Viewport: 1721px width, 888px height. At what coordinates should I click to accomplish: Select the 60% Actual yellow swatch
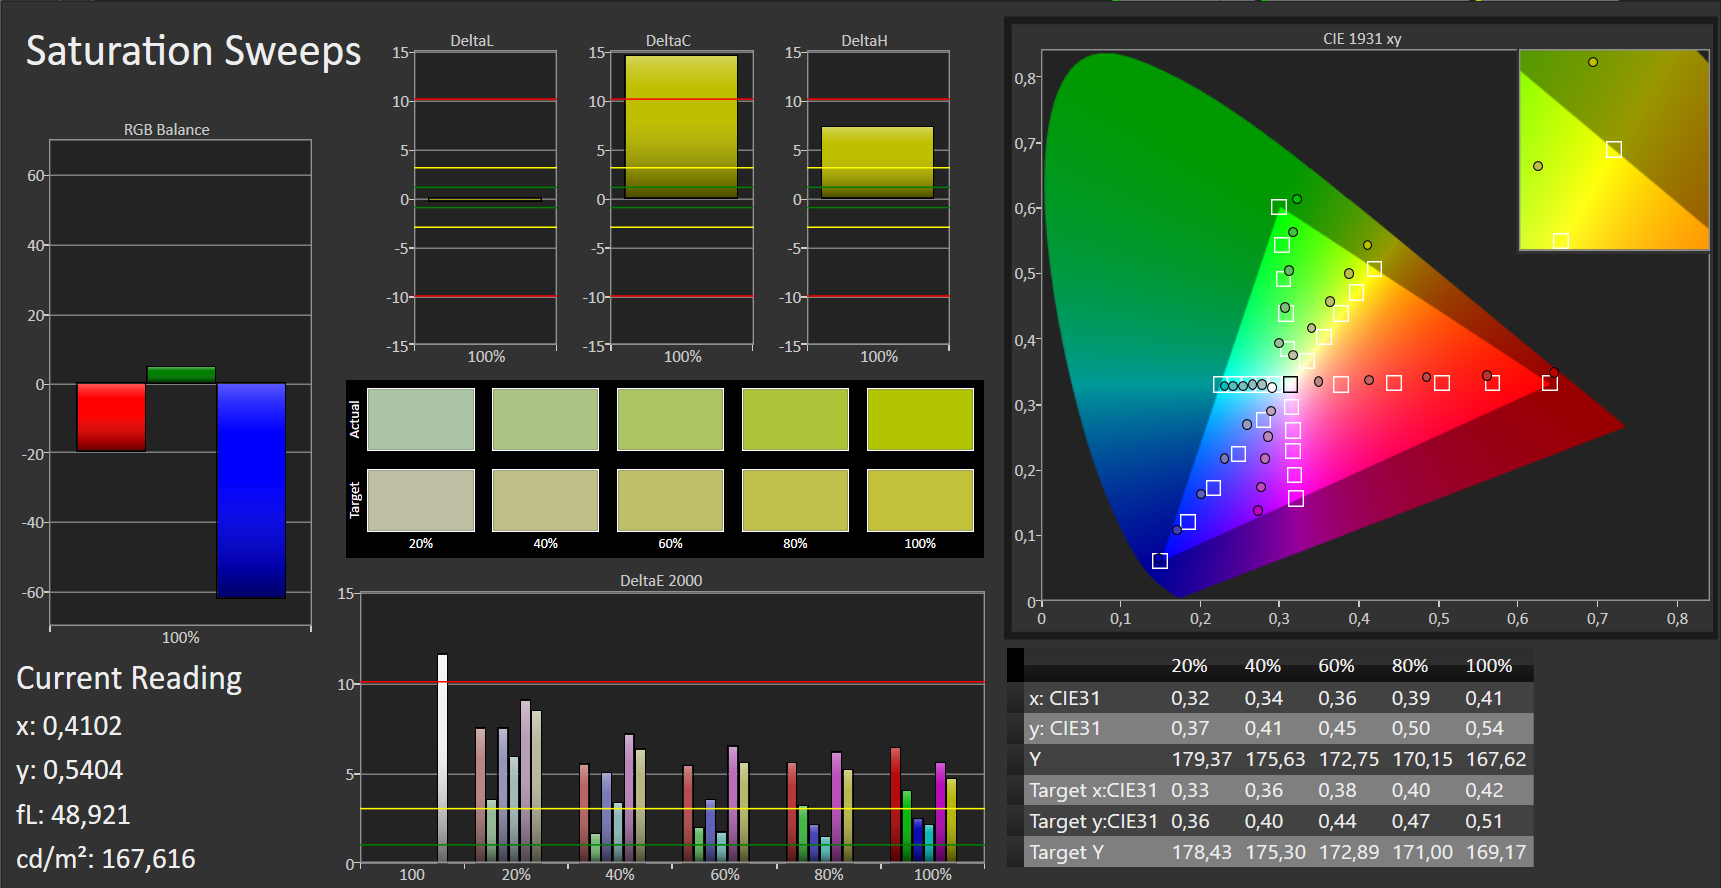tap(670, 419)
